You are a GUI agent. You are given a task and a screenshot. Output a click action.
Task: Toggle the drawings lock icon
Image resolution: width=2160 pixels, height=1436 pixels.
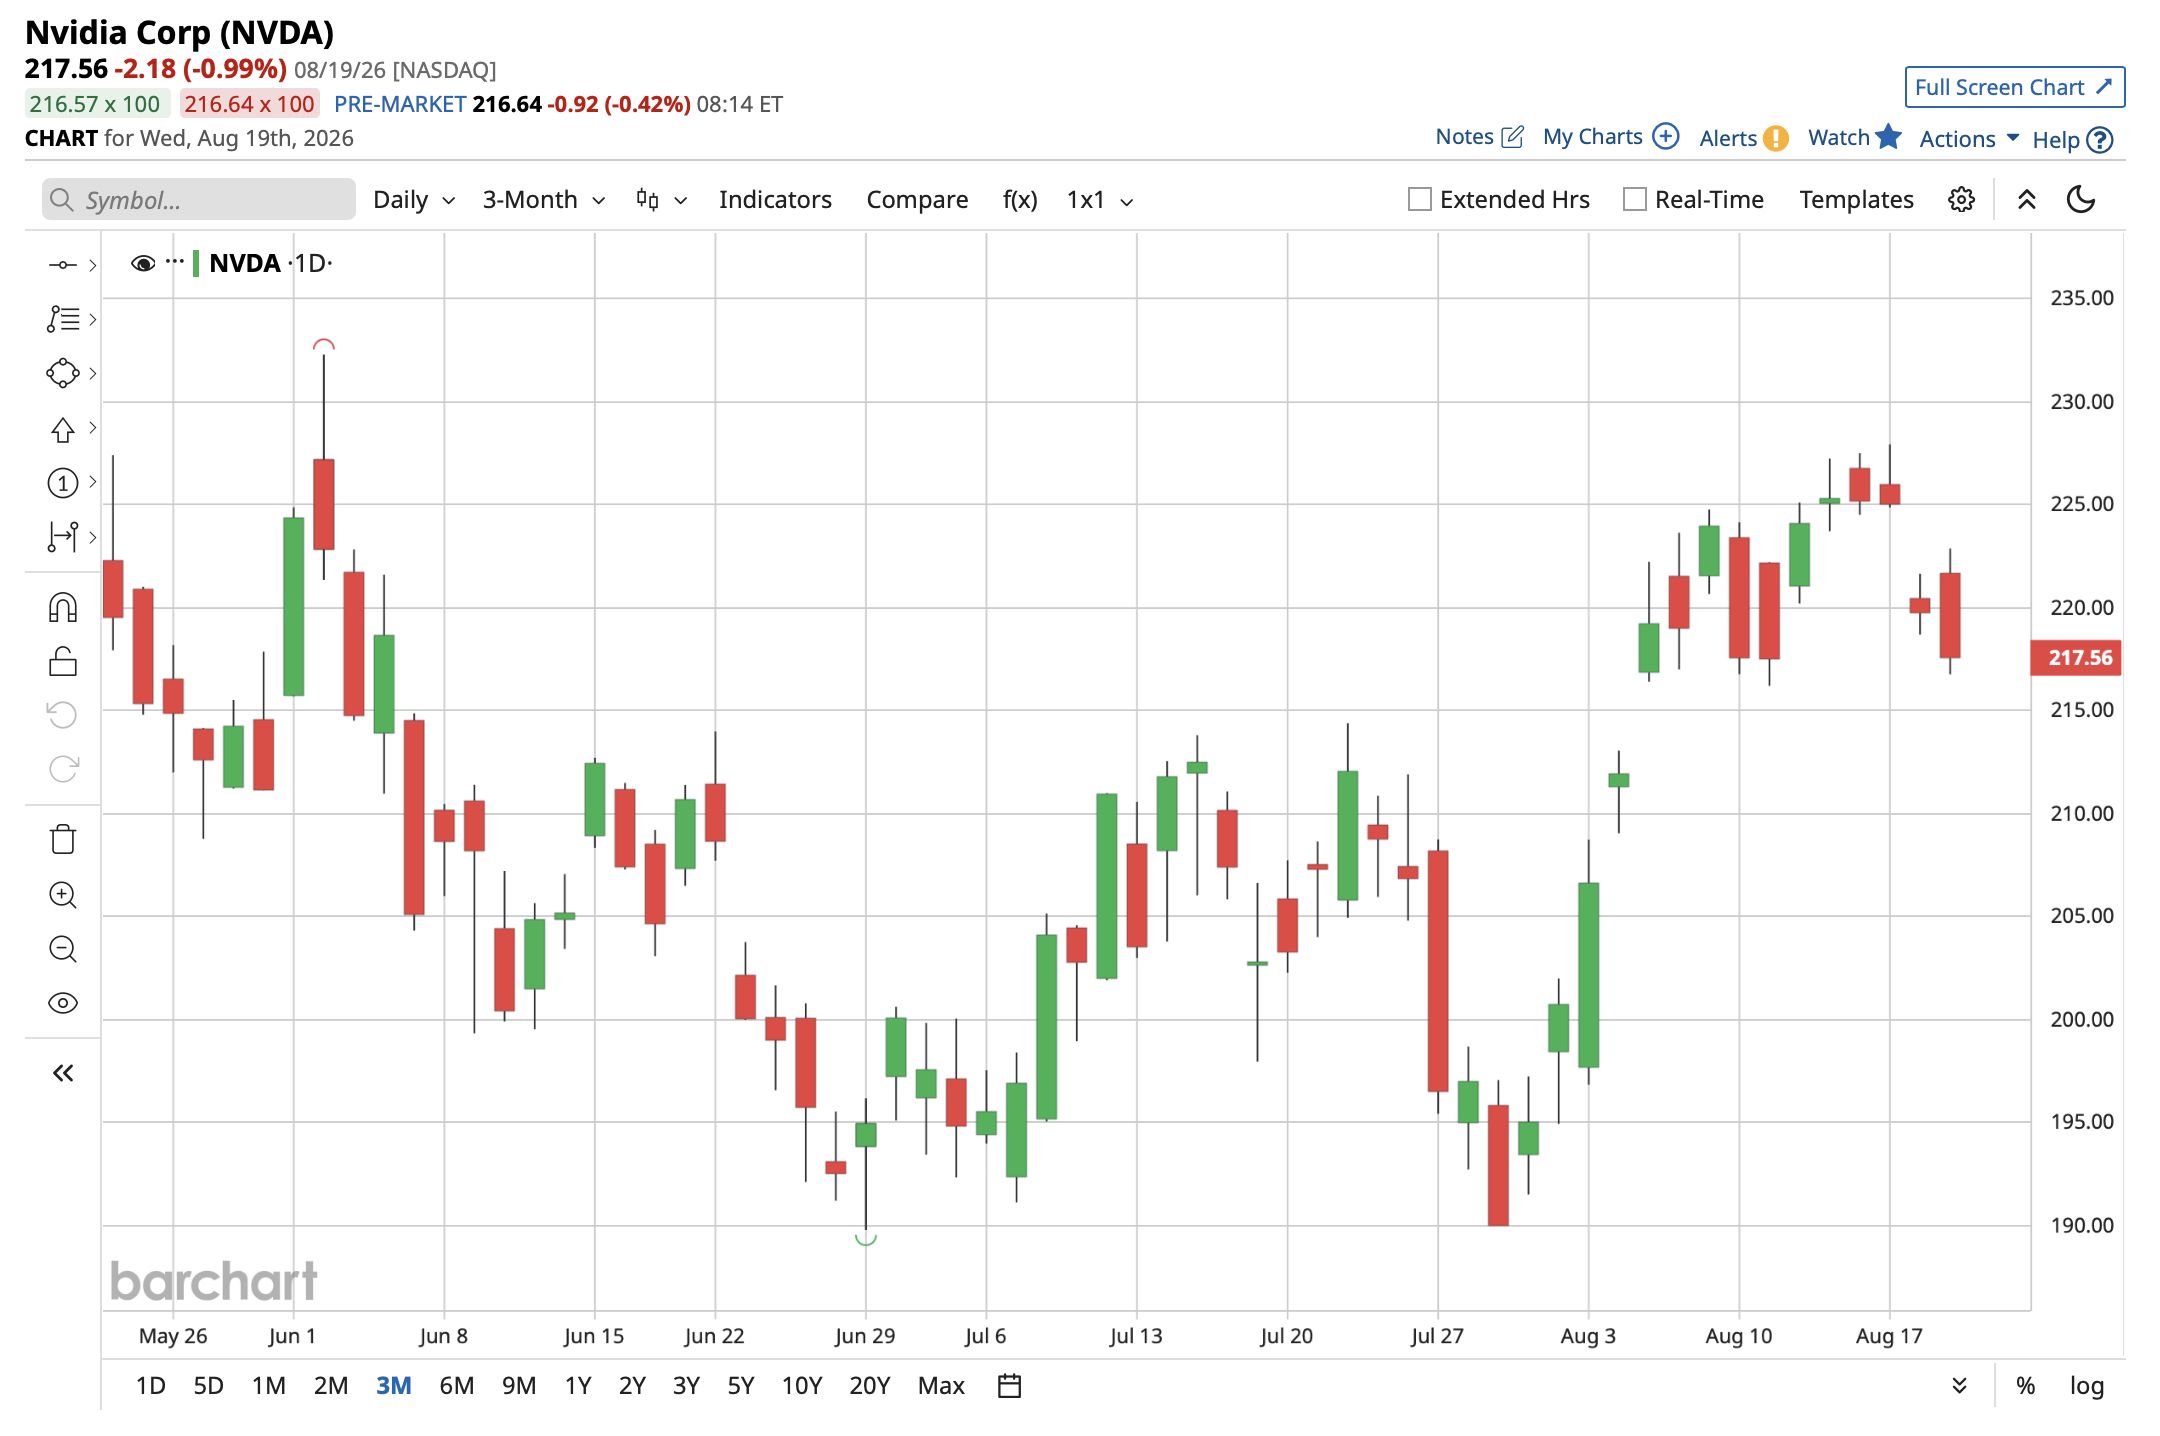point(62,661)
